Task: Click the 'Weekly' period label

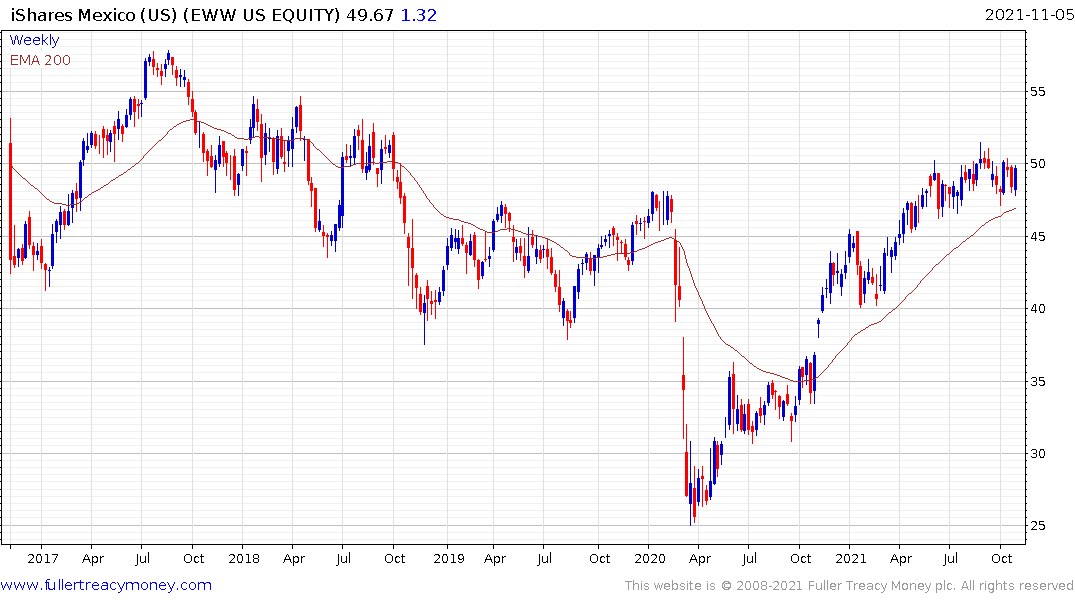Action: pos(34,40)
